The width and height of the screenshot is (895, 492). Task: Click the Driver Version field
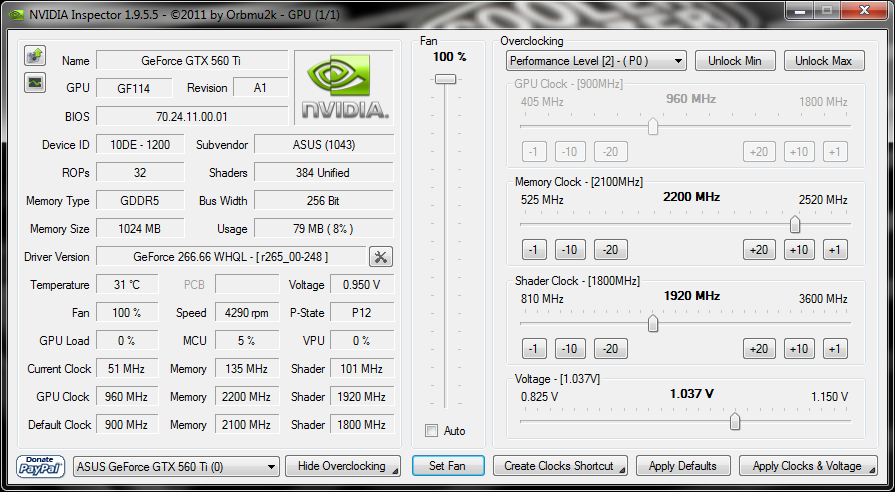click(x=231, y=257)
